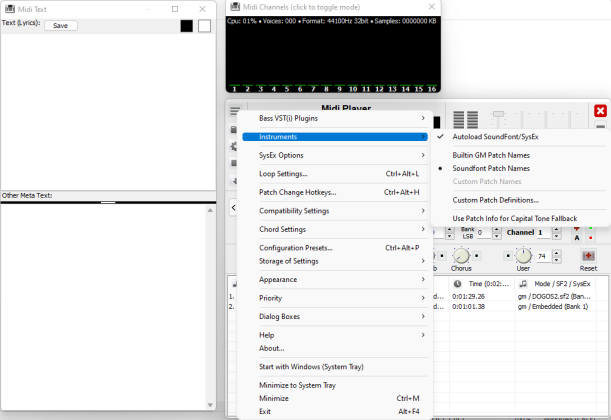Expand SysEx Options submenu
The height and width of the screenshot is (420, 611).
point(335,155)
